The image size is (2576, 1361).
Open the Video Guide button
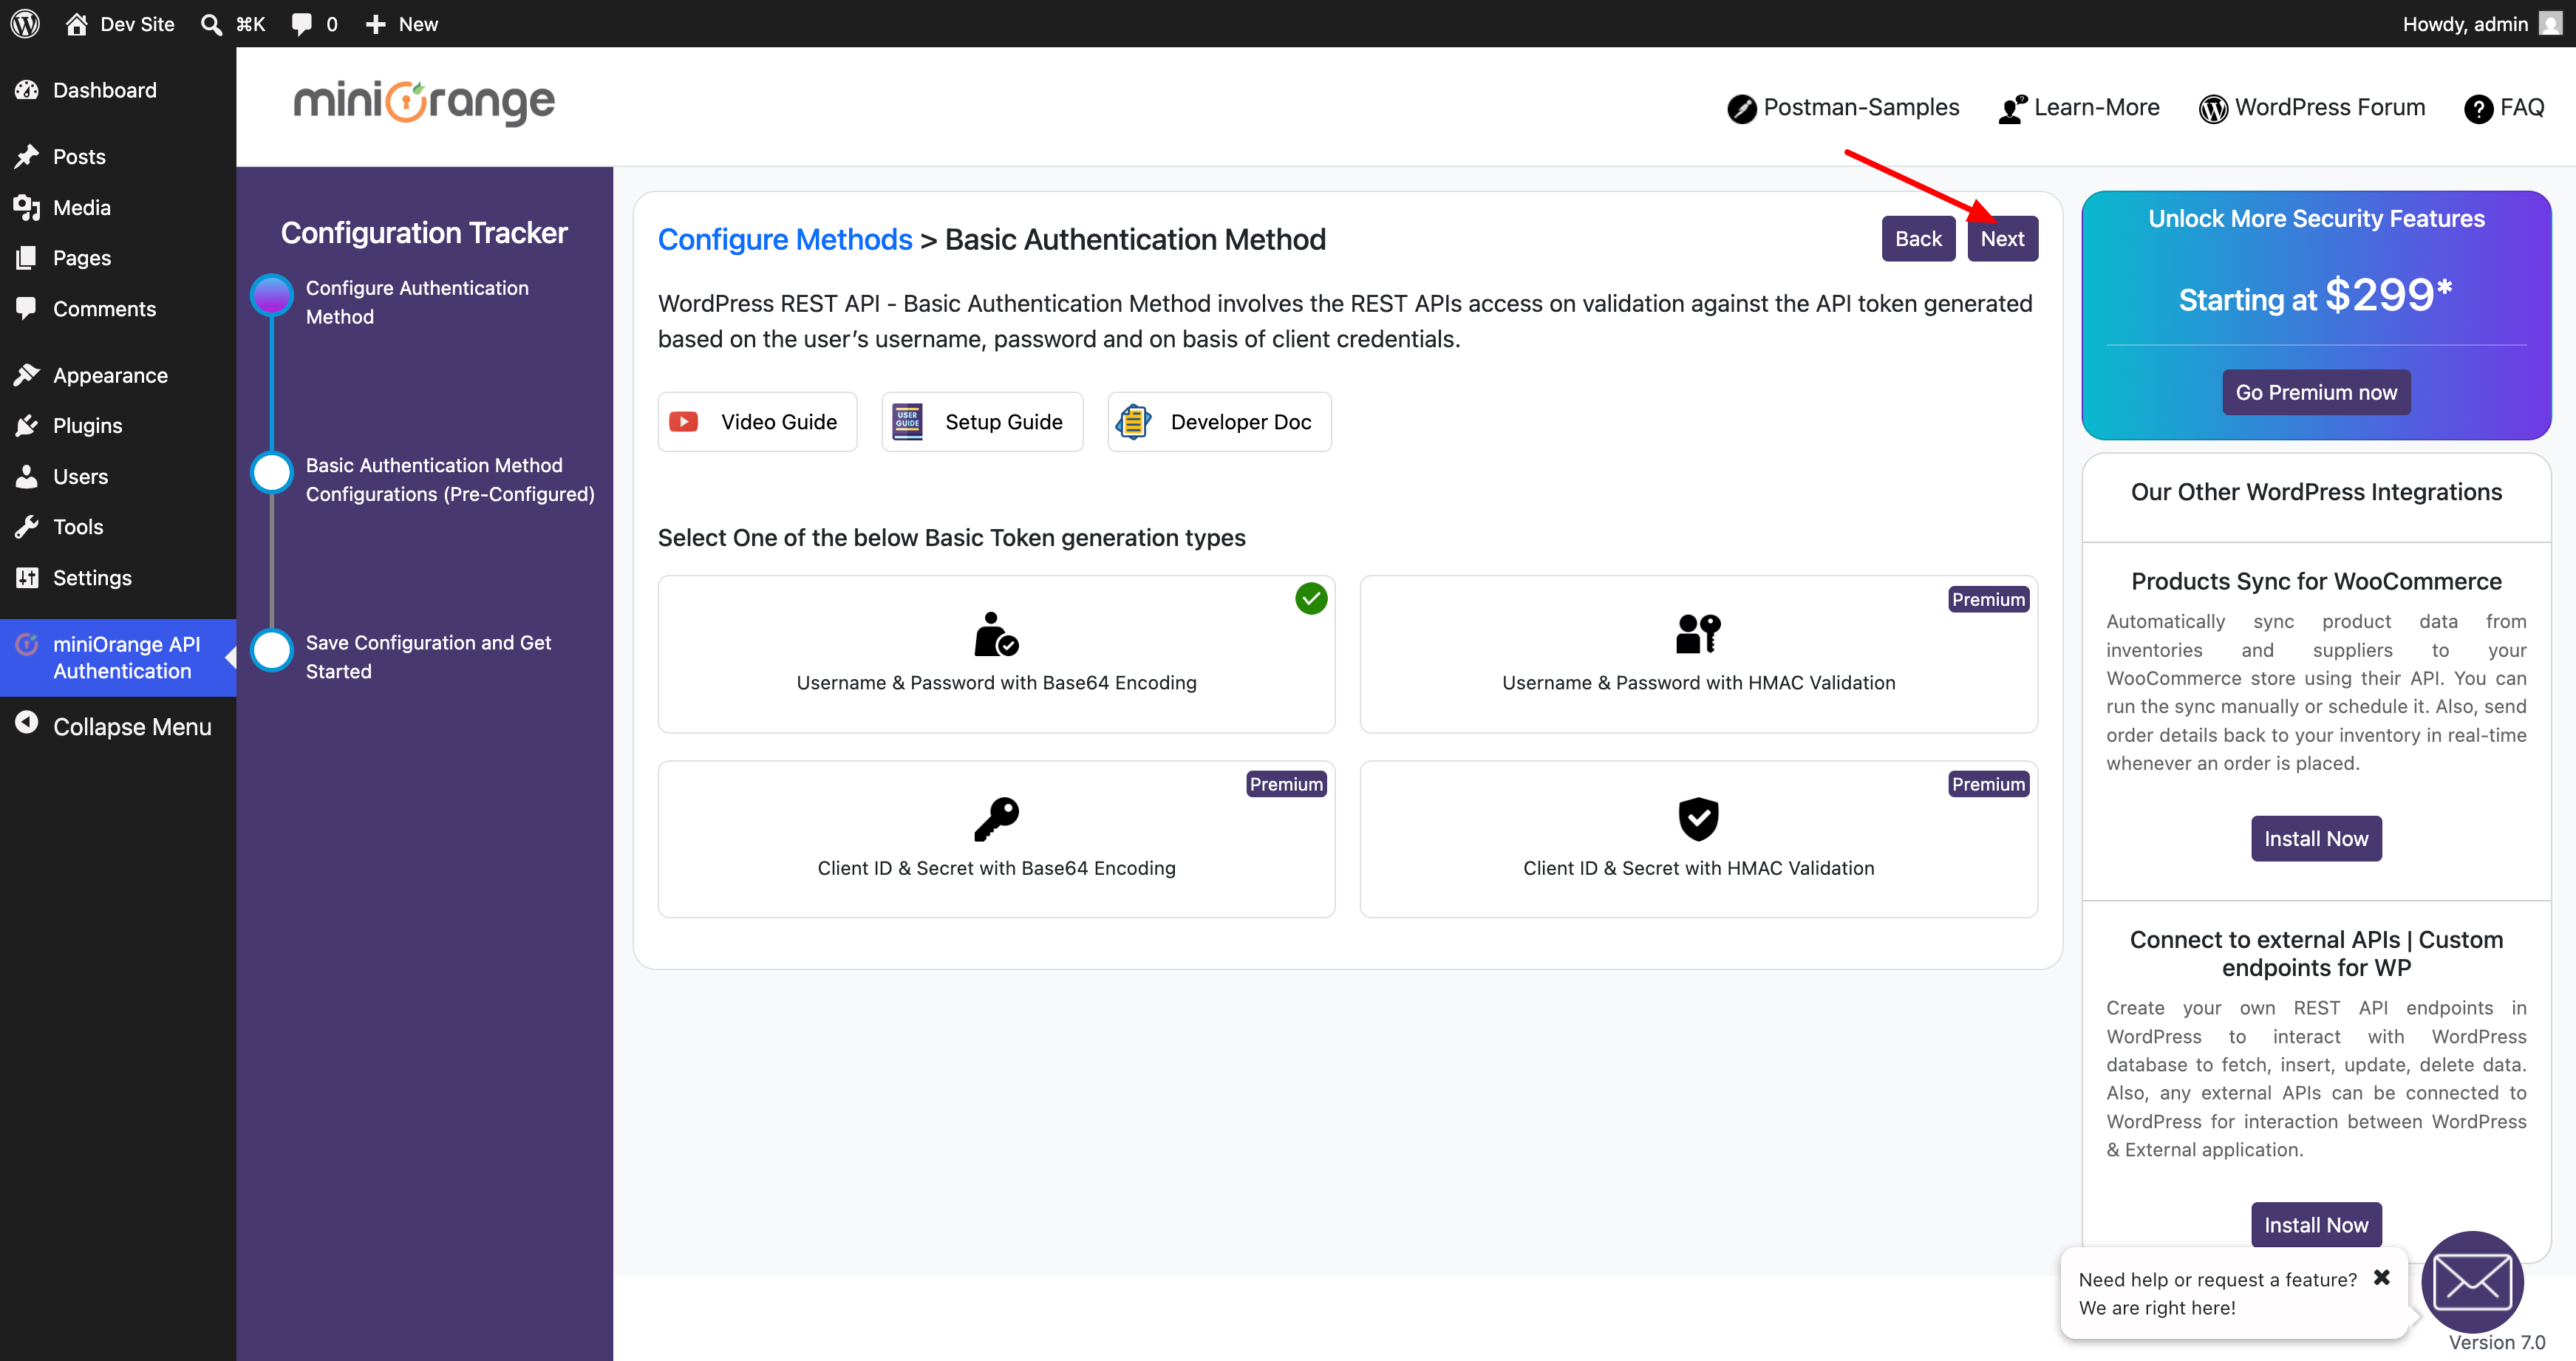[757, 422]
